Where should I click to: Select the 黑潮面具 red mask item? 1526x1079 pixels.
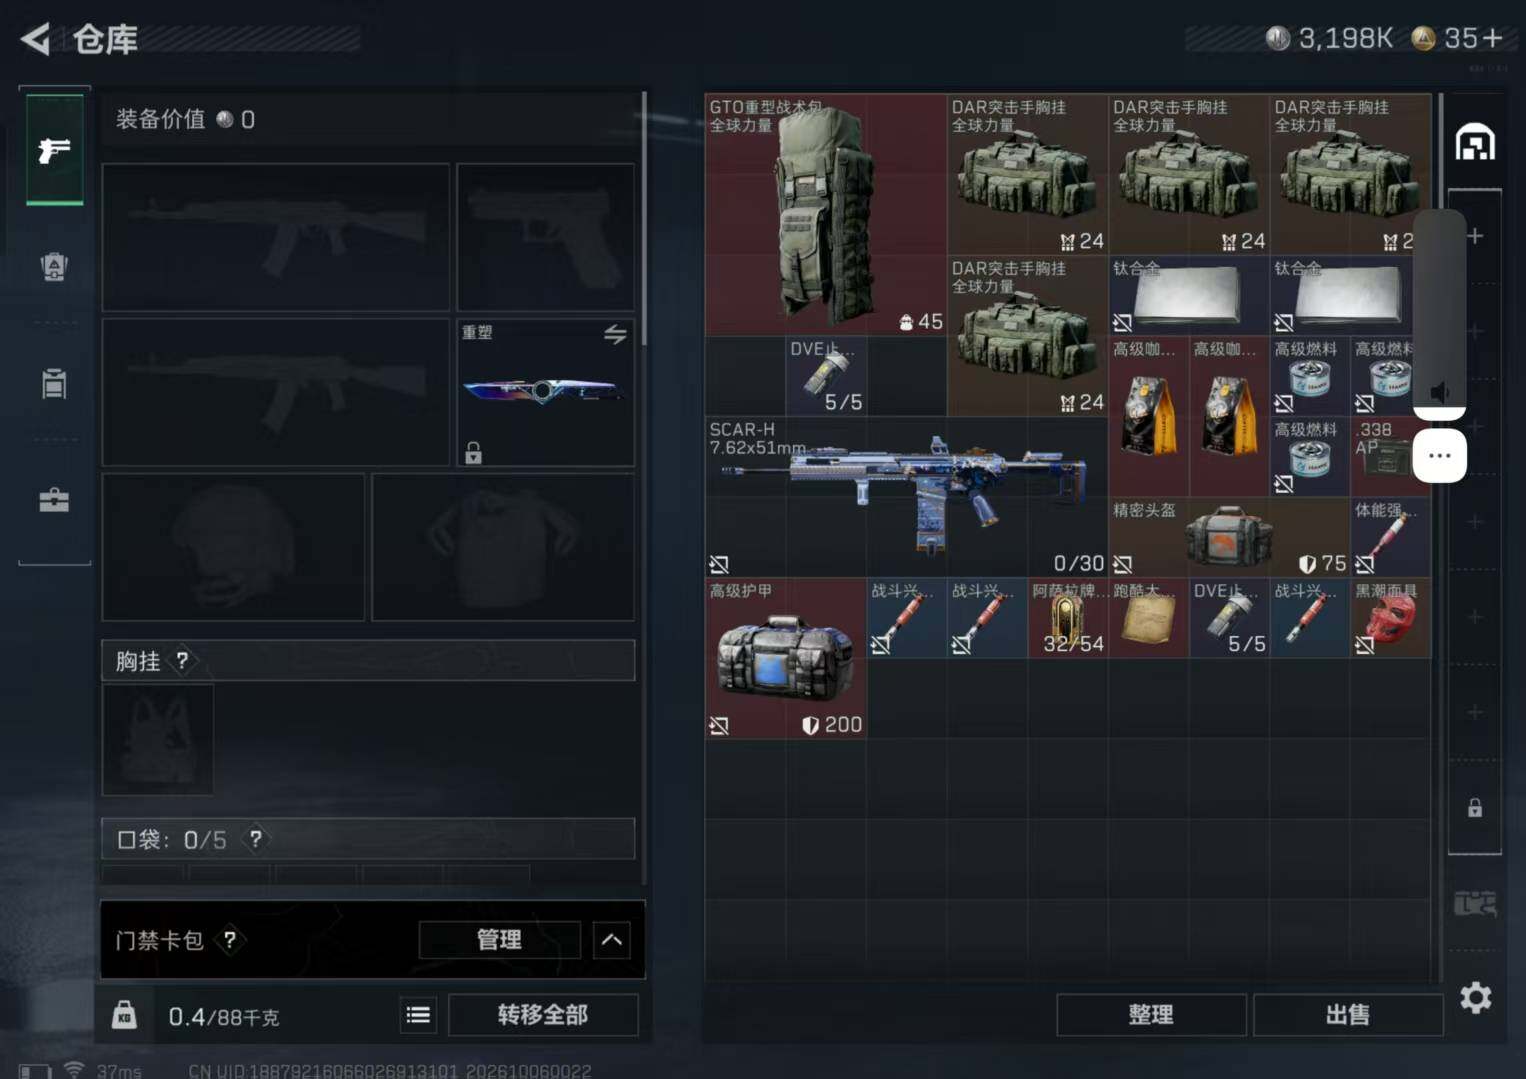(x=1391, y=618)
